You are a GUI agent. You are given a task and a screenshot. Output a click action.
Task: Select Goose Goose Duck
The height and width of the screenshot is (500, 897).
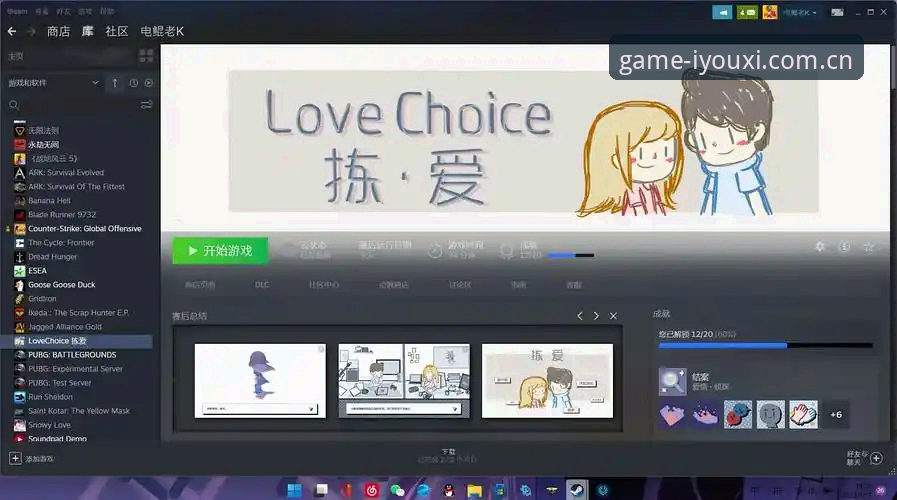[62, 285]
